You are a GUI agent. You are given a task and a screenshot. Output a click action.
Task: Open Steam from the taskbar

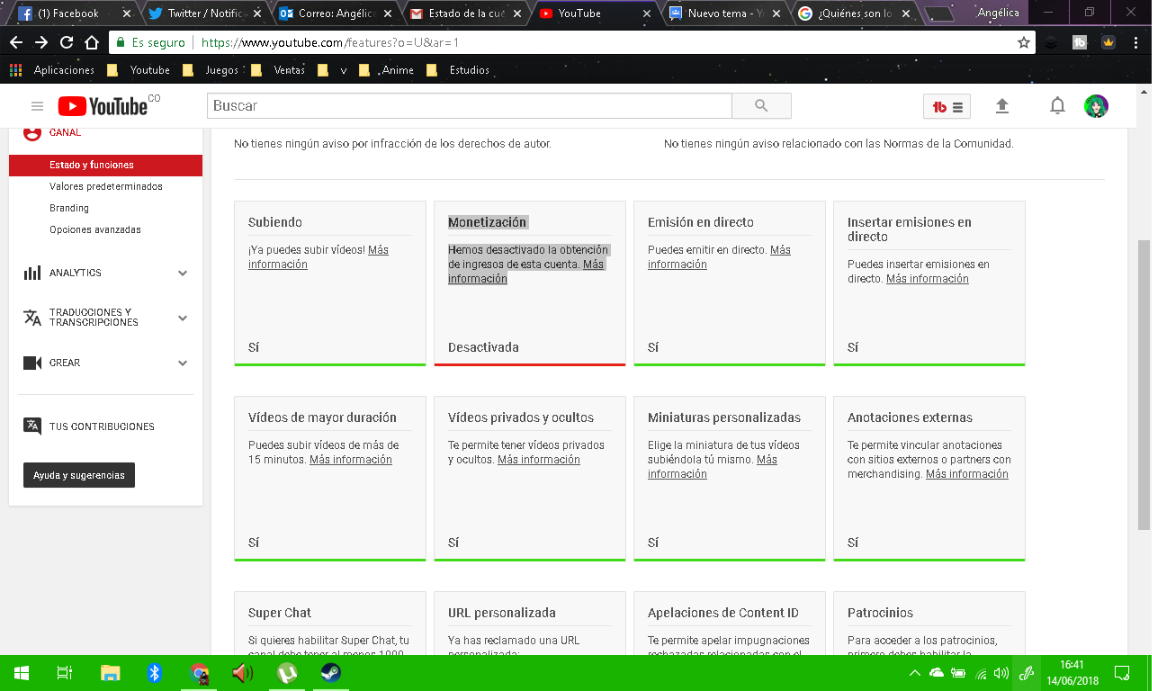pos(331,673)
